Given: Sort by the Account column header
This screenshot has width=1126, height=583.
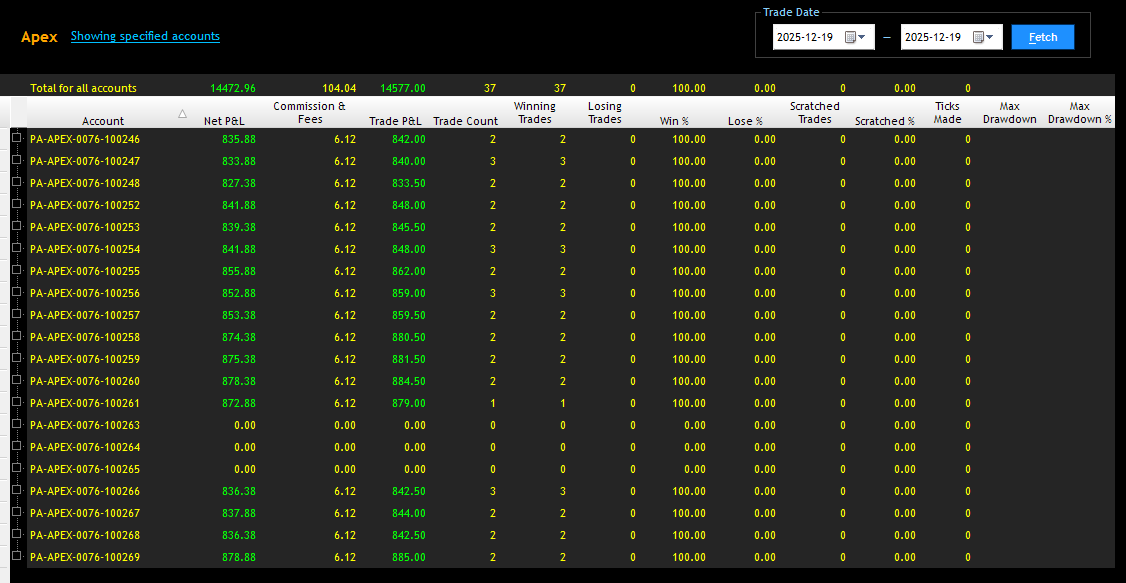Looking at the screenshot, I should click(103, 121).
